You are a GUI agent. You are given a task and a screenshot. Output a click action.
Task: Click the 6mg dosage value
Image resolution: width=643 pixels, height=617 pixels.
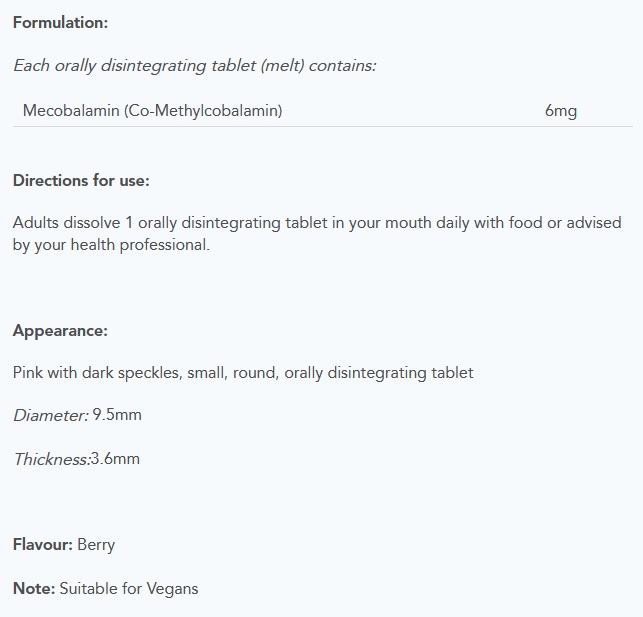[561, 111]
